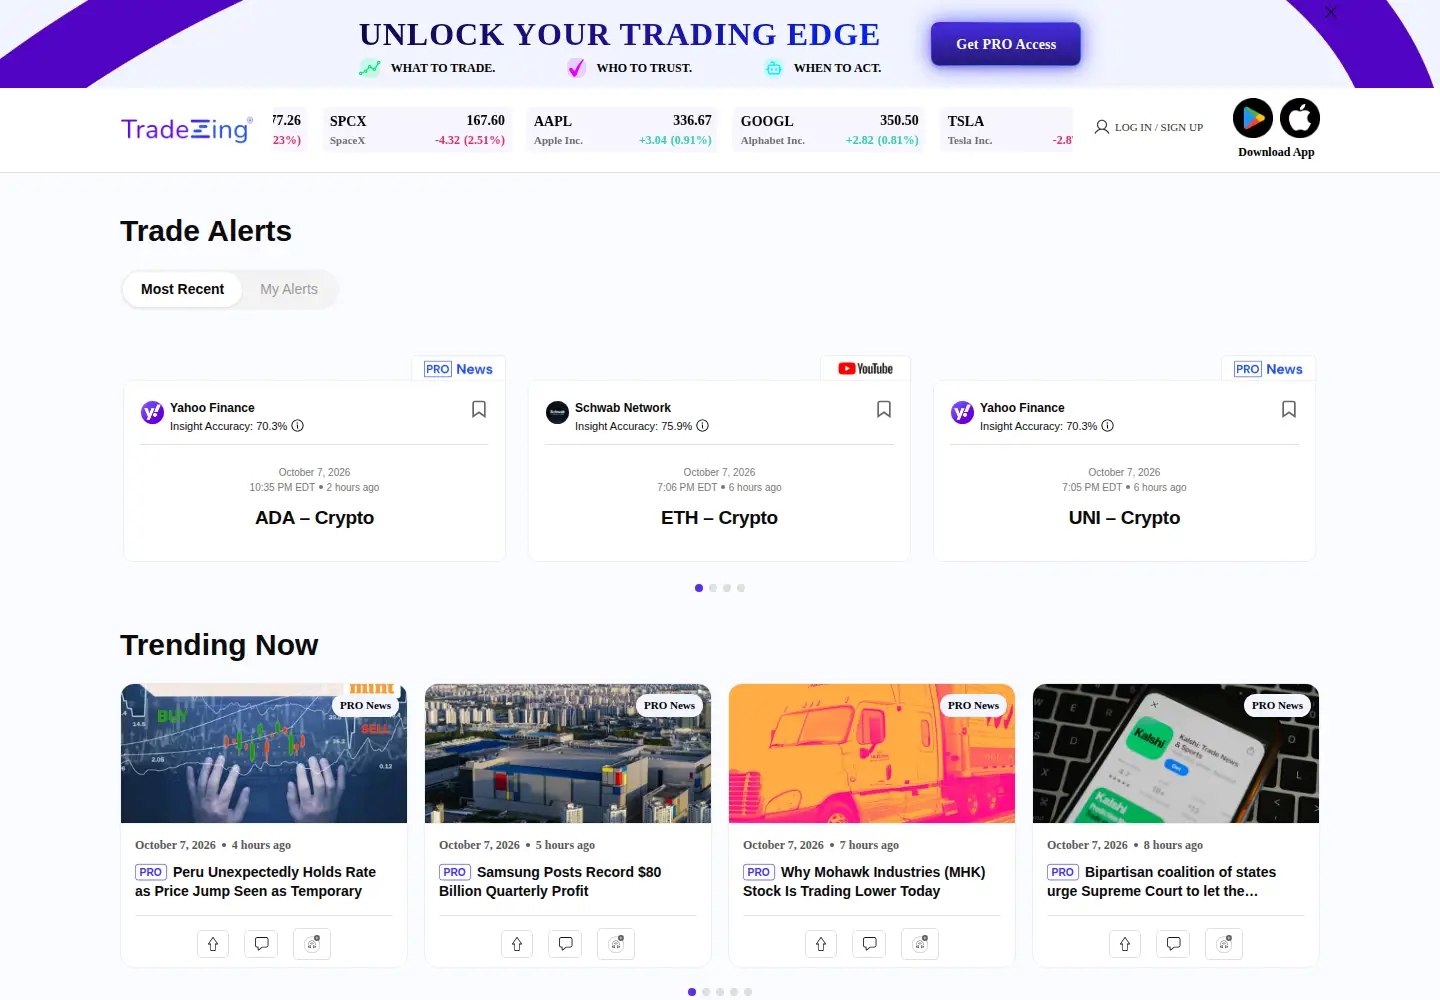Open AI icon on Samsung article
The height and width of the screenshot is (1000, 1440).
[616, 944]
